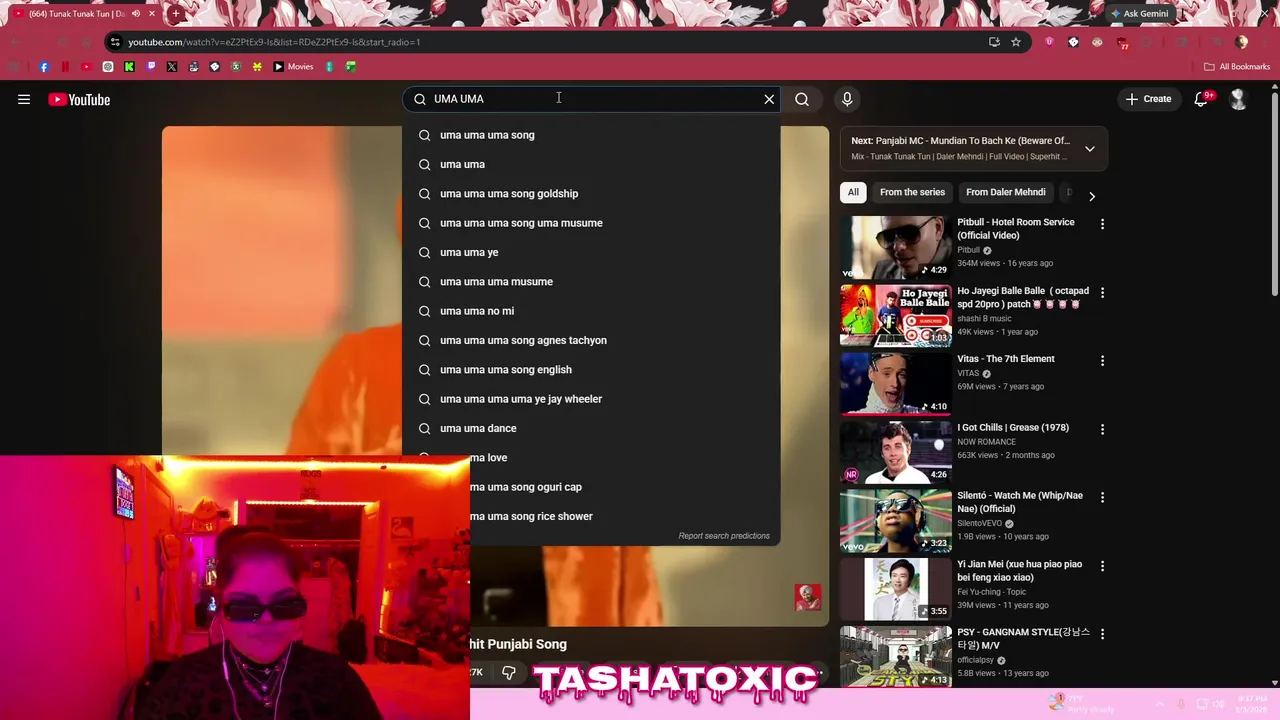1280x720 pixels.
Task: Open Vitas The 7th Element video title
Action: coord(1006,359)
